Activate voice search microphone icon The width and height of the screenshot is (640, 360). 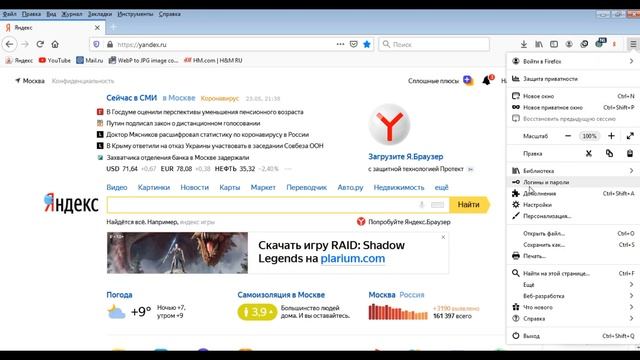[x=422, y=205]
